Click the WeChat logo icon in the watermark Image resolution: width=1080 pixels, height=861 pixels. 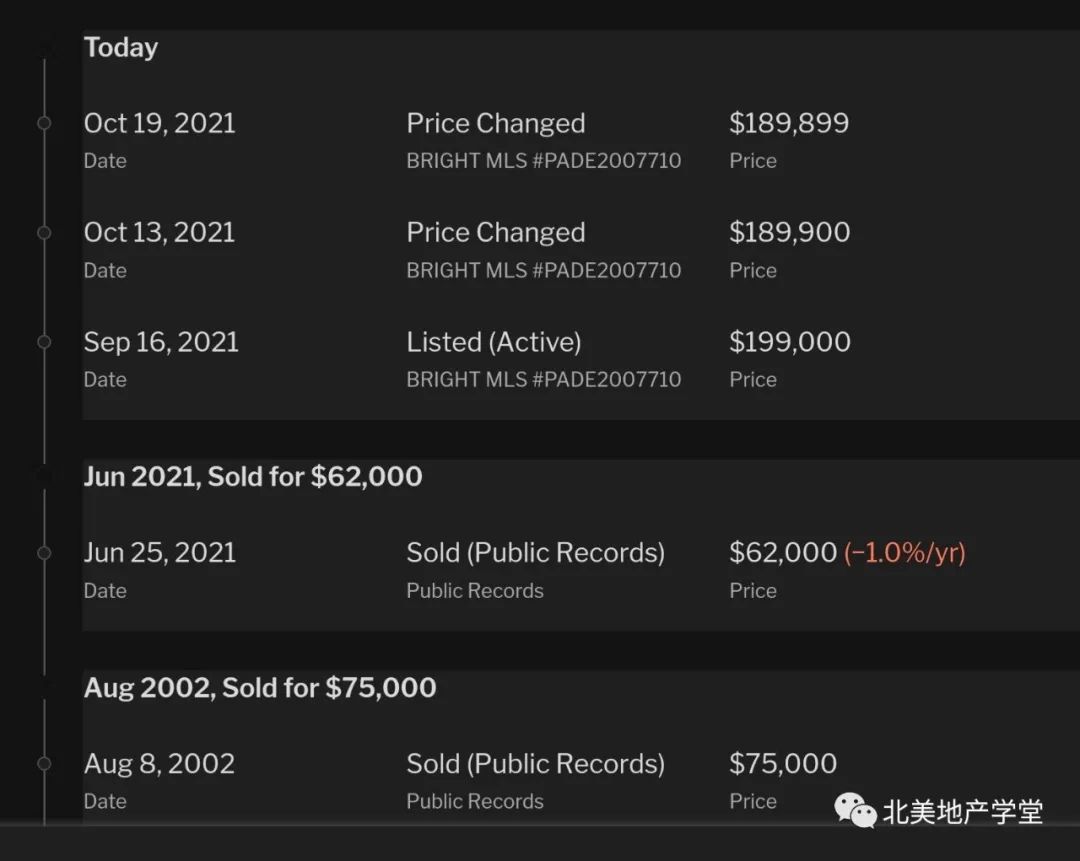point(855,809)
